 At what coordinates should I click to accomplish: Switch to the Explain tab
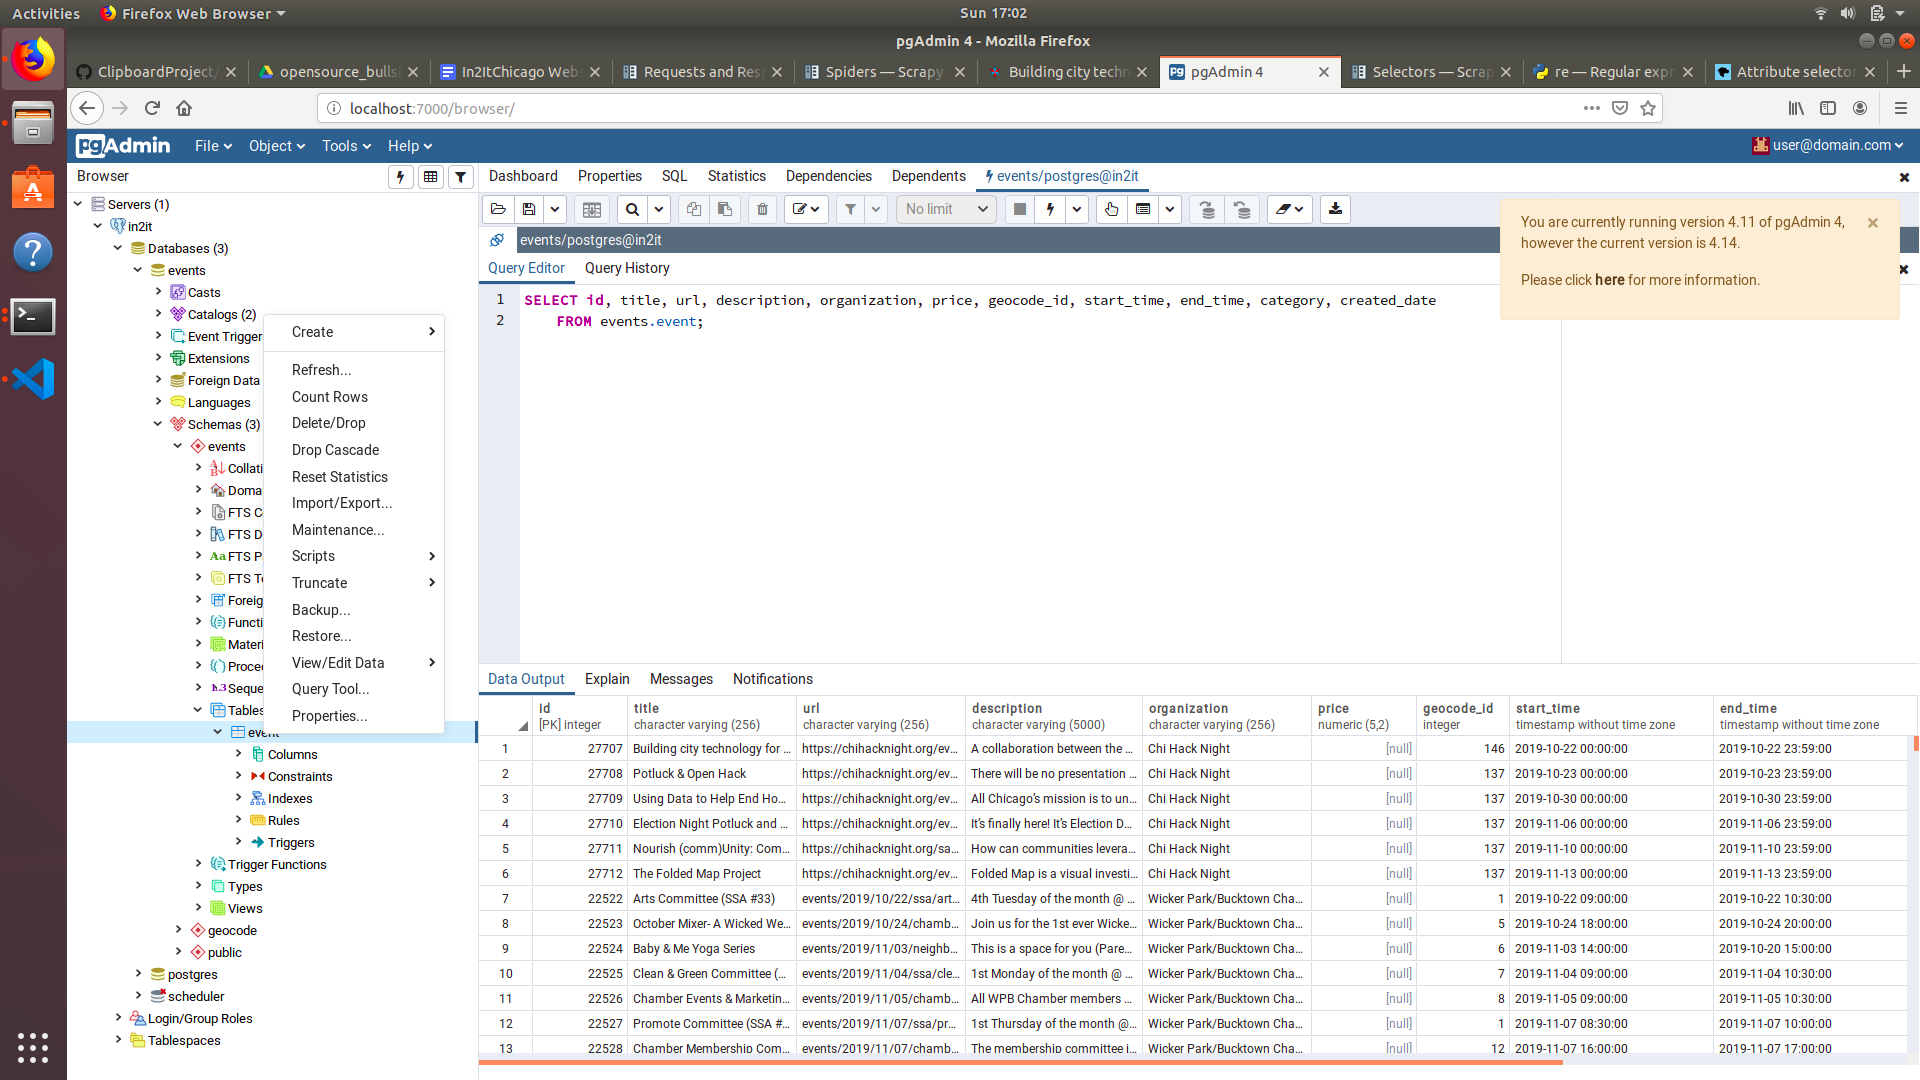pos(607,679)
